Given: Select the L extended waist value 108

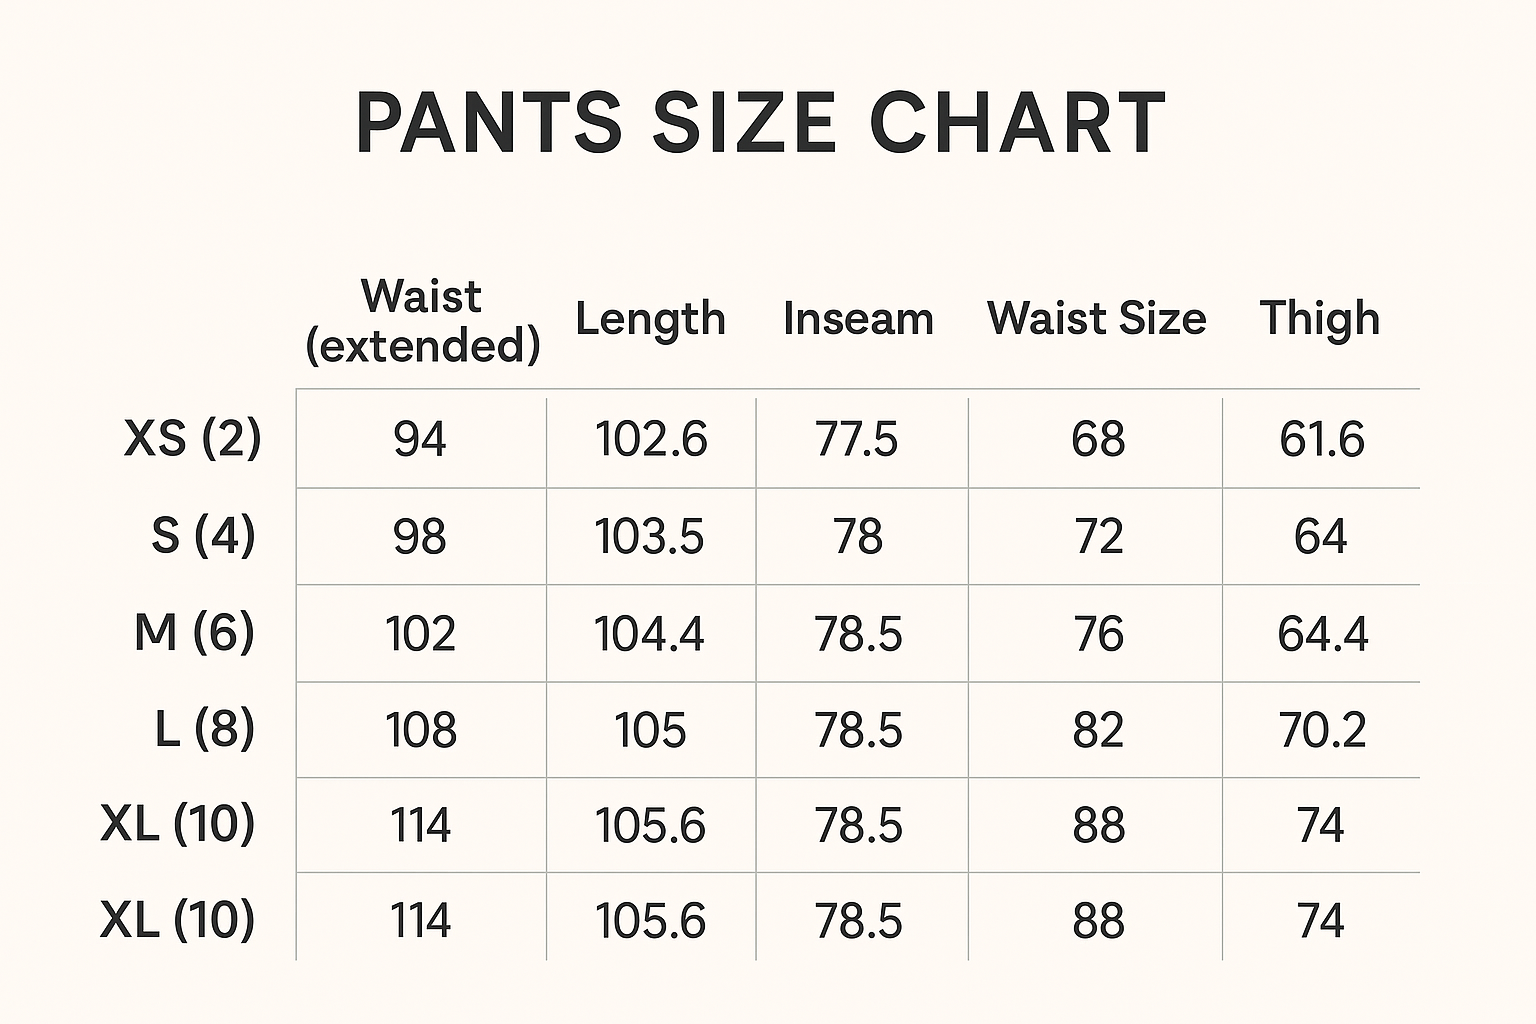Looking at the screenshot, I should click(x=421, y=730).
